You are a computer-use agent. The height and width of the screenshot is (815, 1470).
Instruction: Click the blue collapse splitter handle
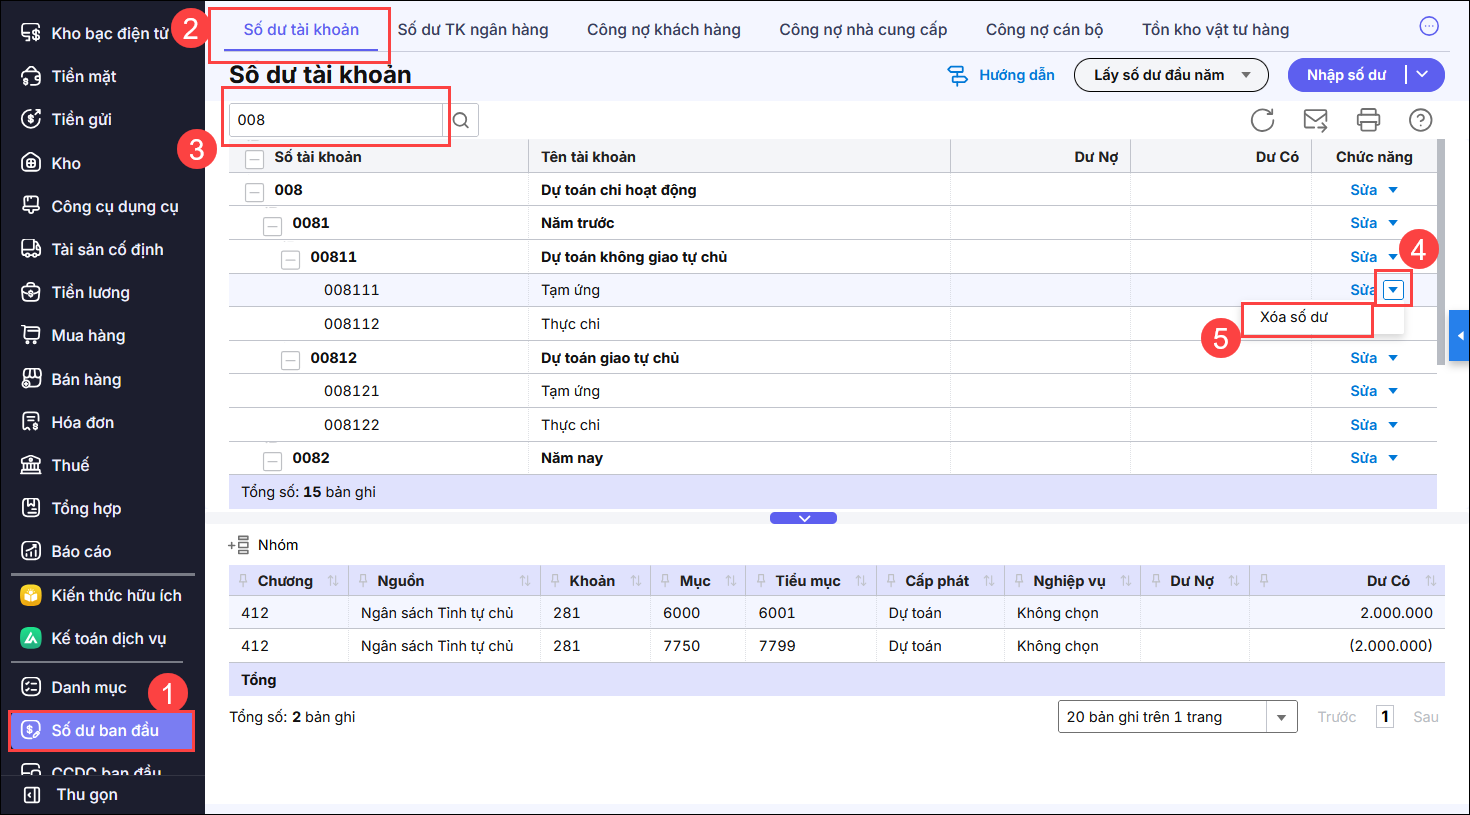(803, 518)
